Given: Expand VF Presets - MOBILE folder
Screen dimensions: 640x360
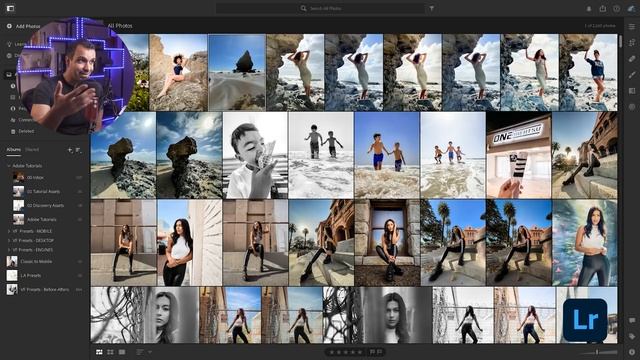Looking at the screenshot, I should (x=9, y=231).
